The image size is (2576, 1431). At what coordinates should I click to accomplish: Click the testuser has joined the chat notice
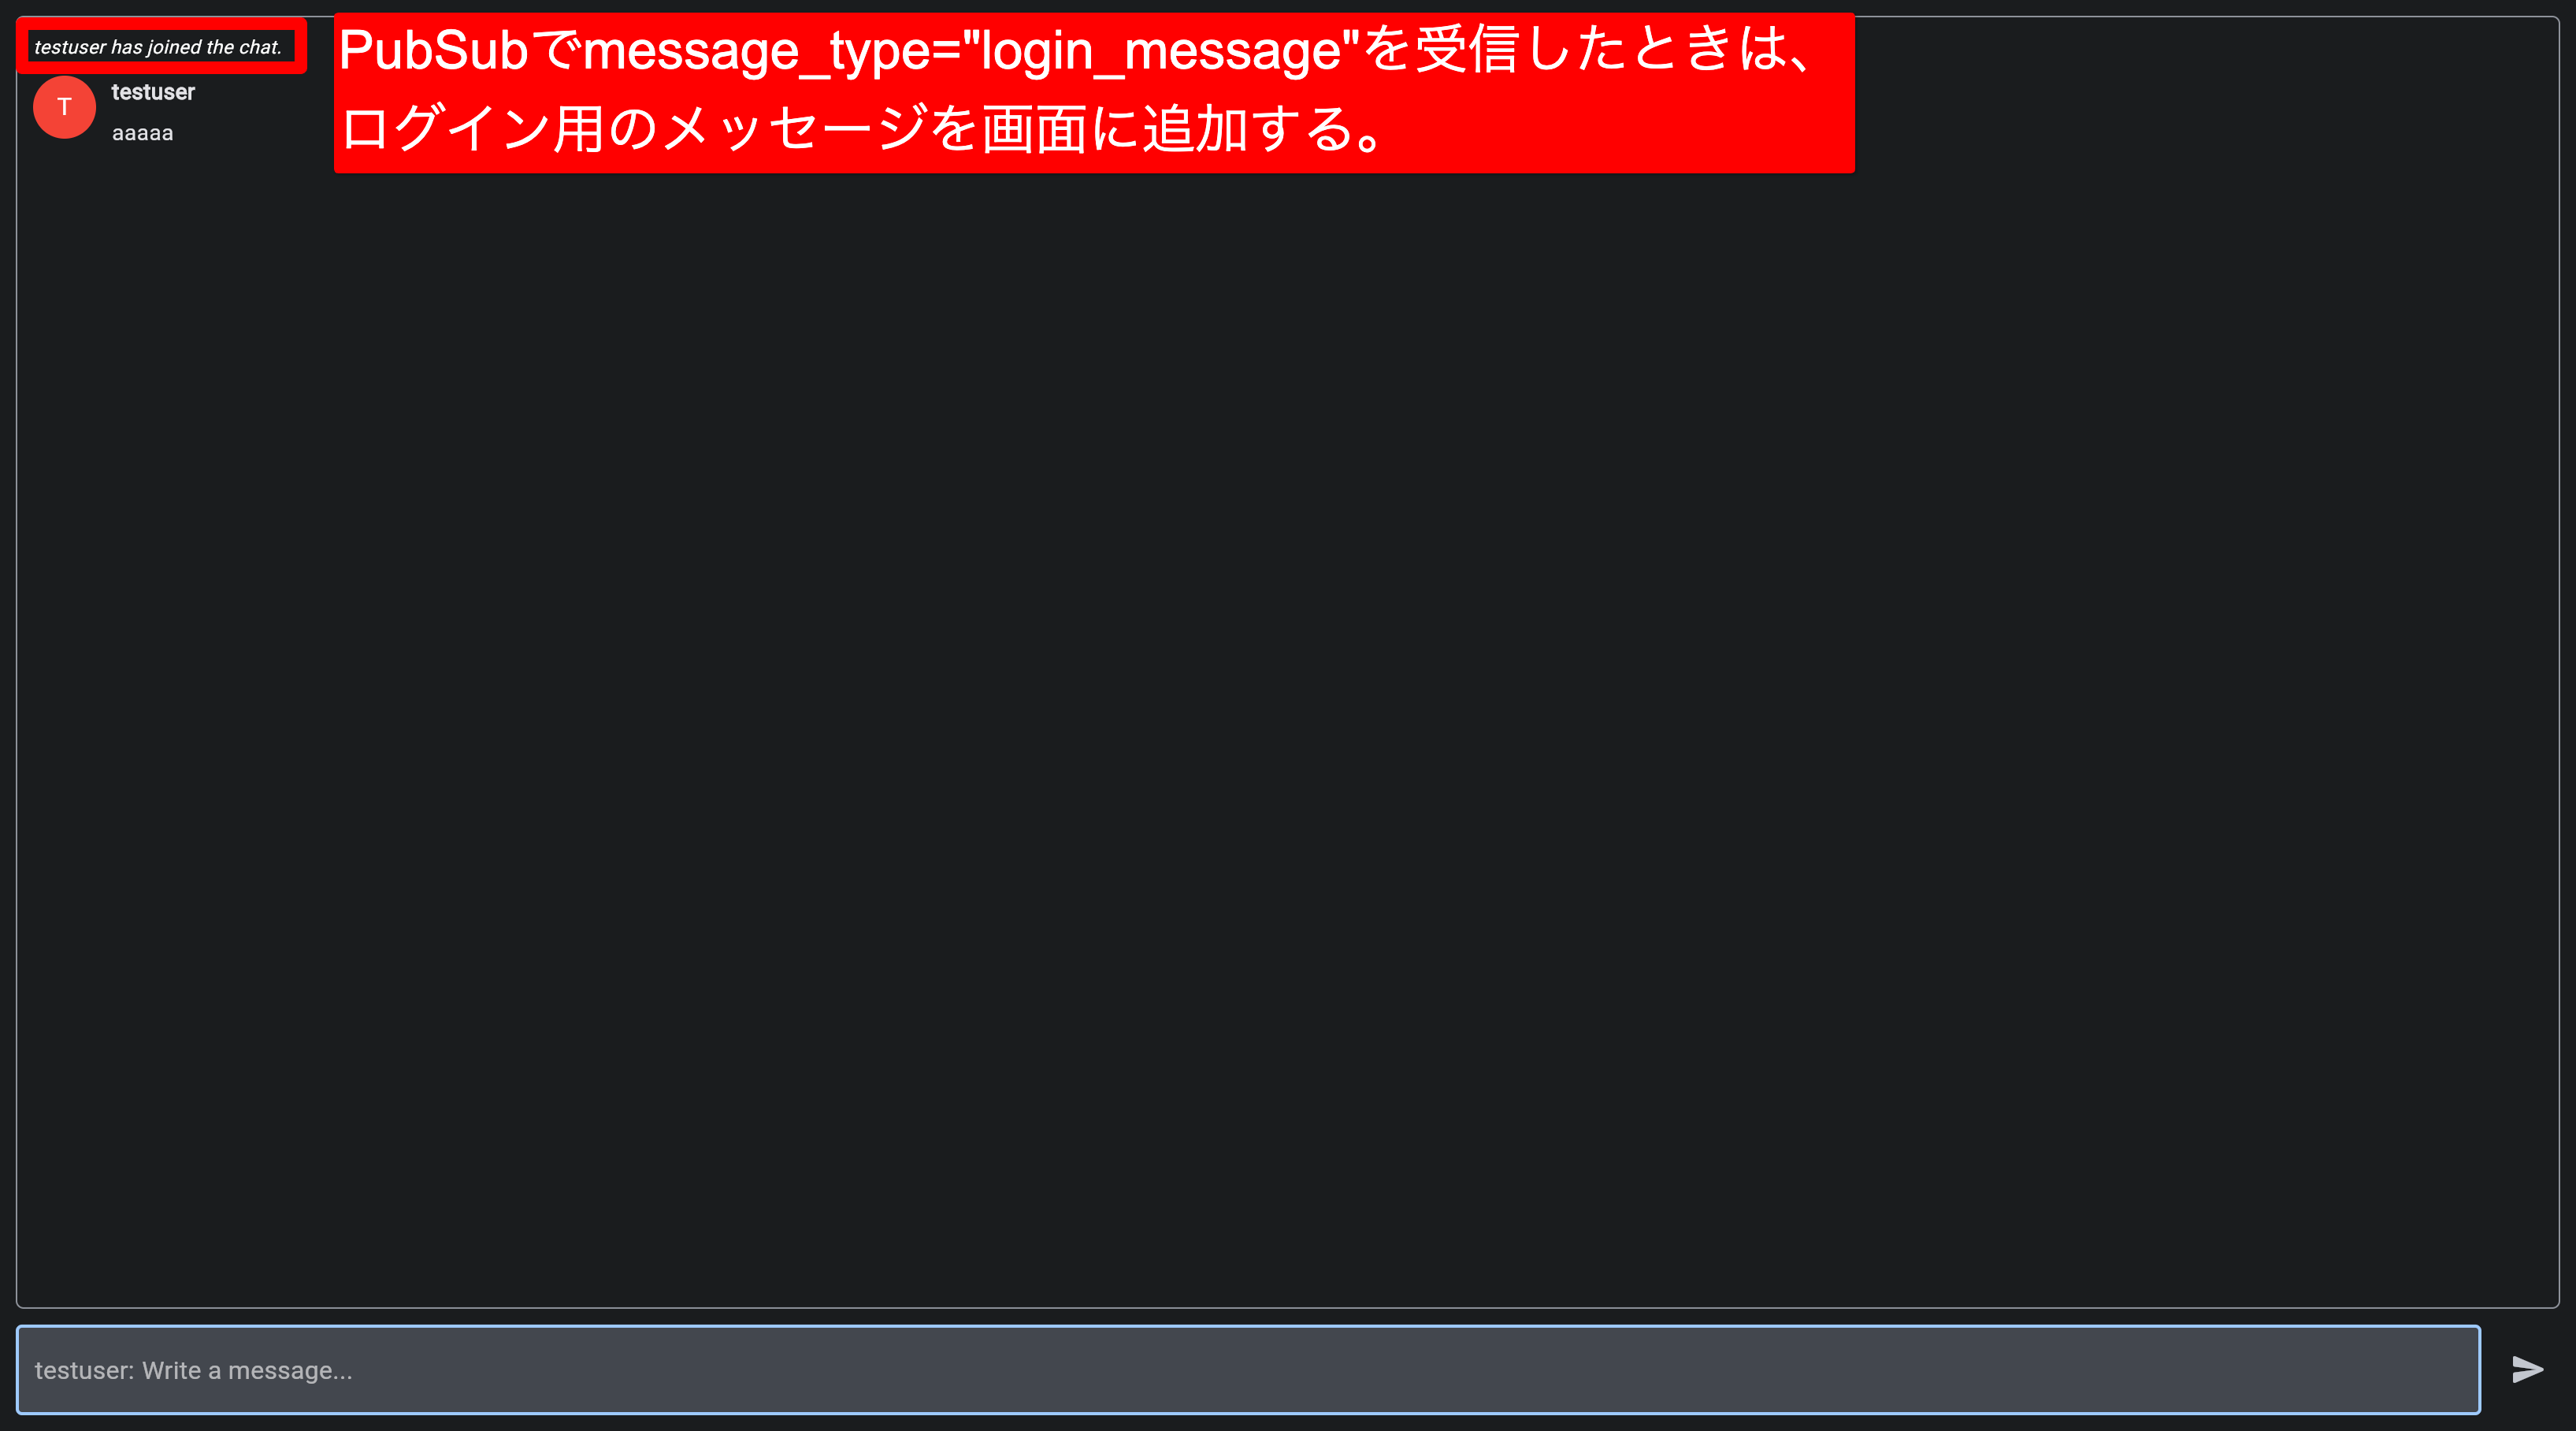point(158,47)
